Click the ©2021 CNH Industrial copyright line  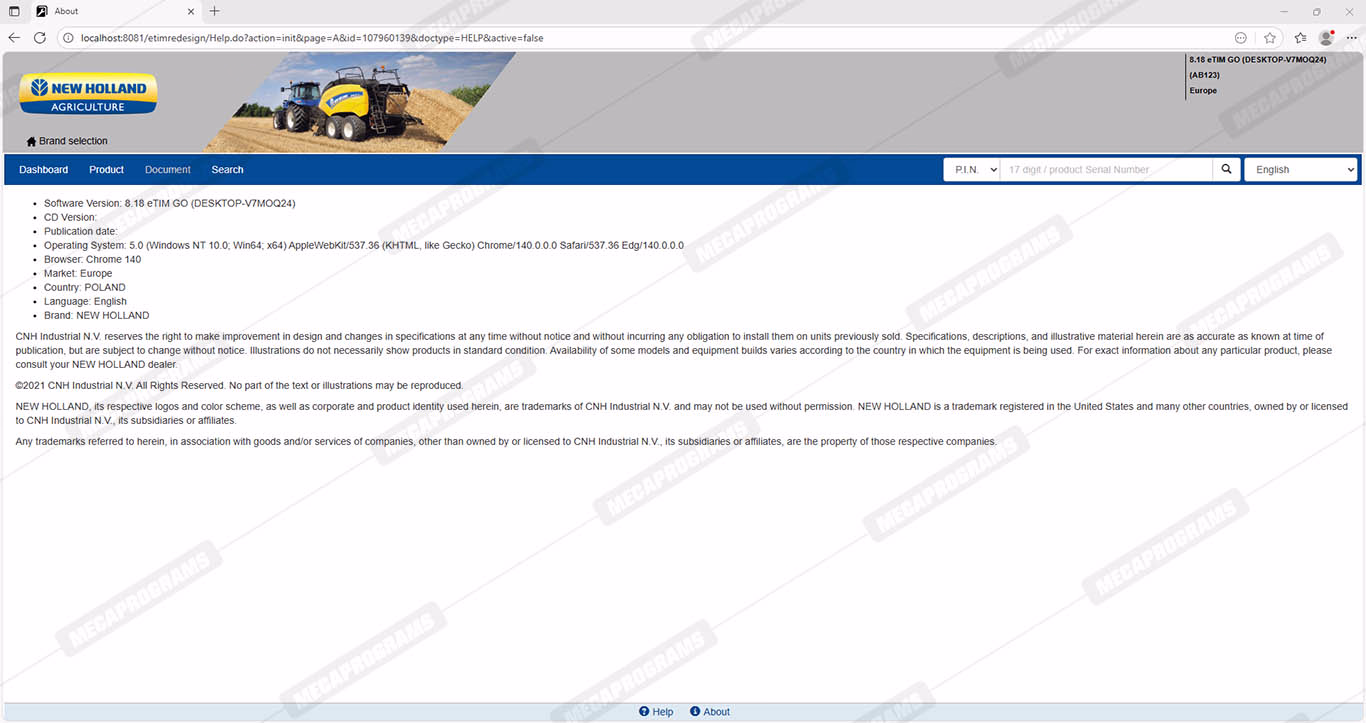click(239, 385)
